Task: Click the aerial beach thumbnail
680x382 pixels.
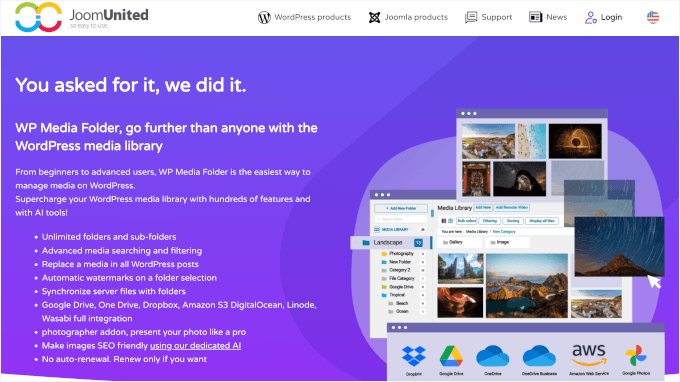Action: (x=531, y=141)
